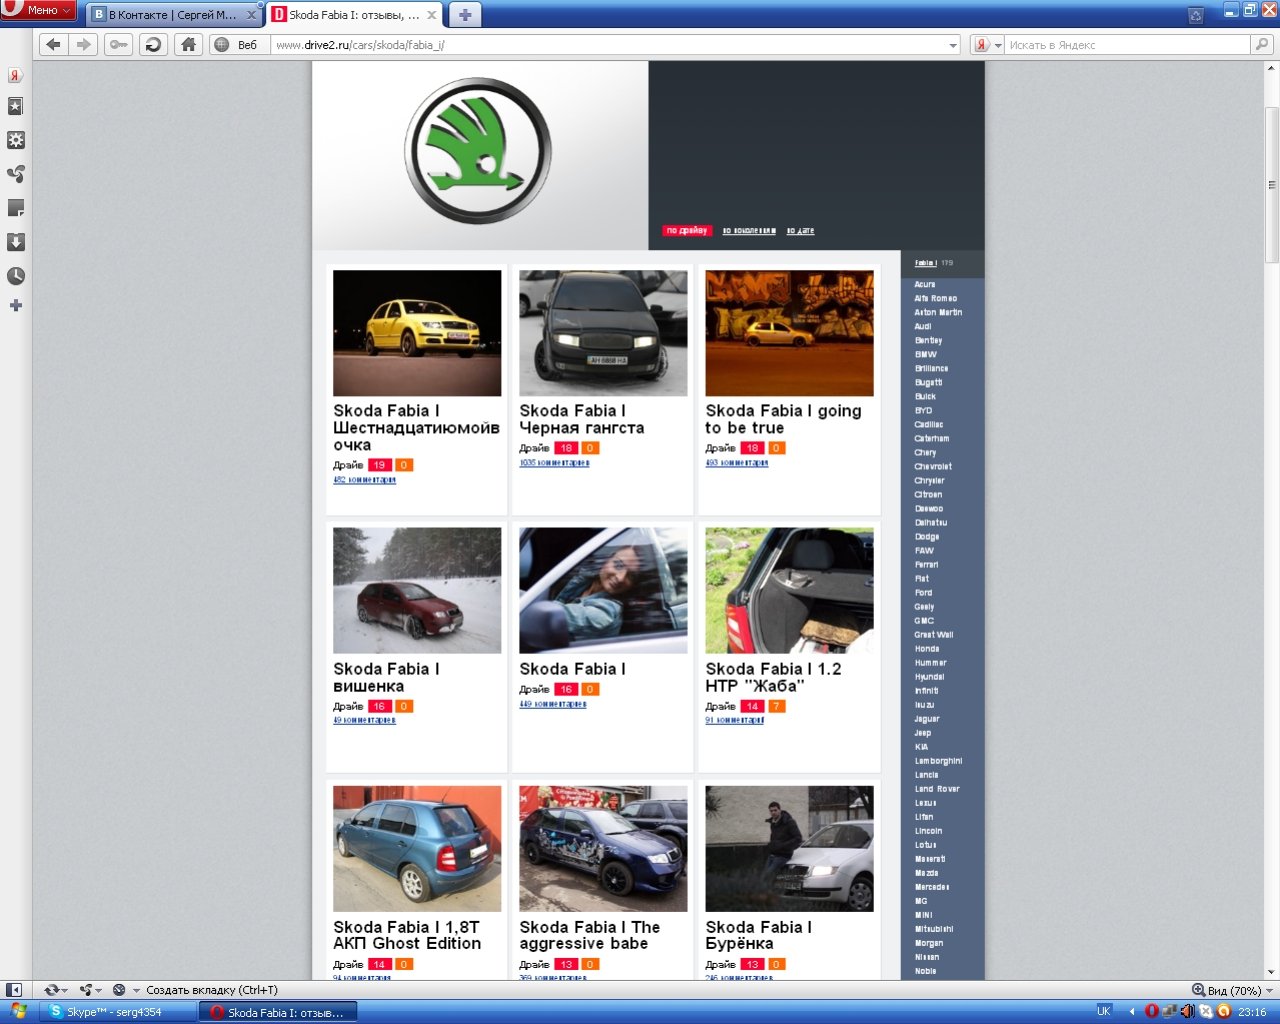This screenshot has height=1024, width=1280.
Task: Open the yellow Fabia Шестнадцатиюмовочка photo
Action: (x=417, y=333)
